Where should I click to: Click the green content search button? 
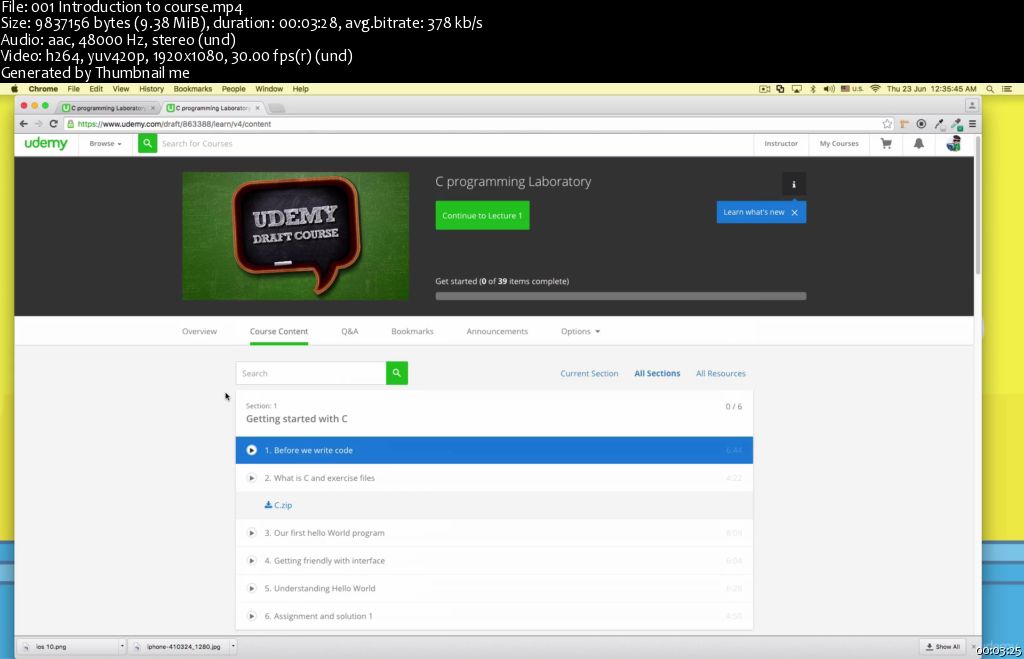(397, 373)
